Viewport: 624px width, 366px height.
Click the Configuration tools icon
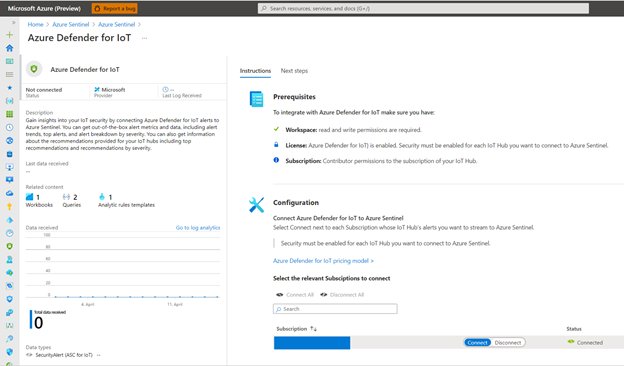click(256, 205)
